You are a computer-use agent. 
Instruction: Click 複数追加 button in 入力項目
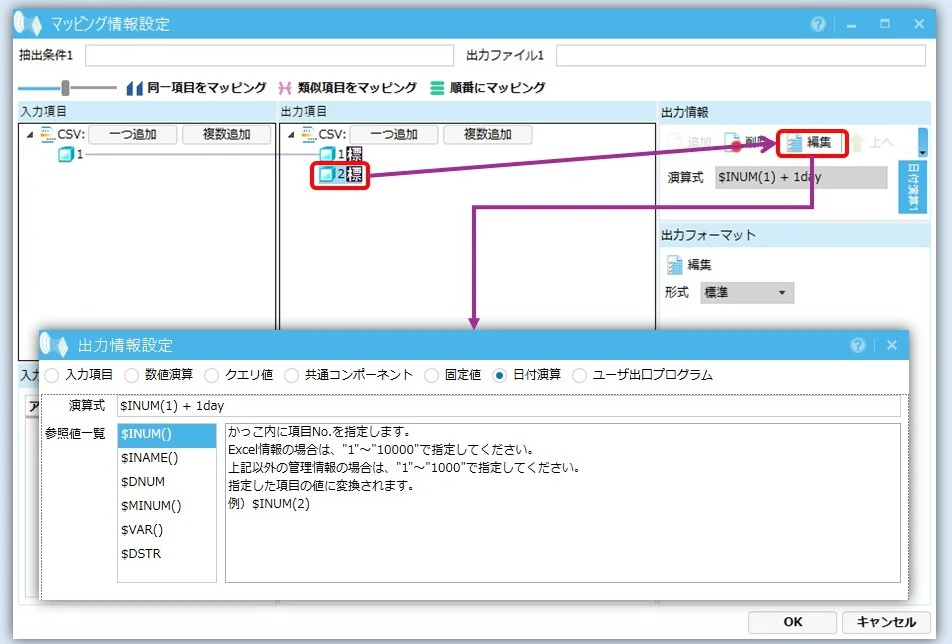coord(226,134)
